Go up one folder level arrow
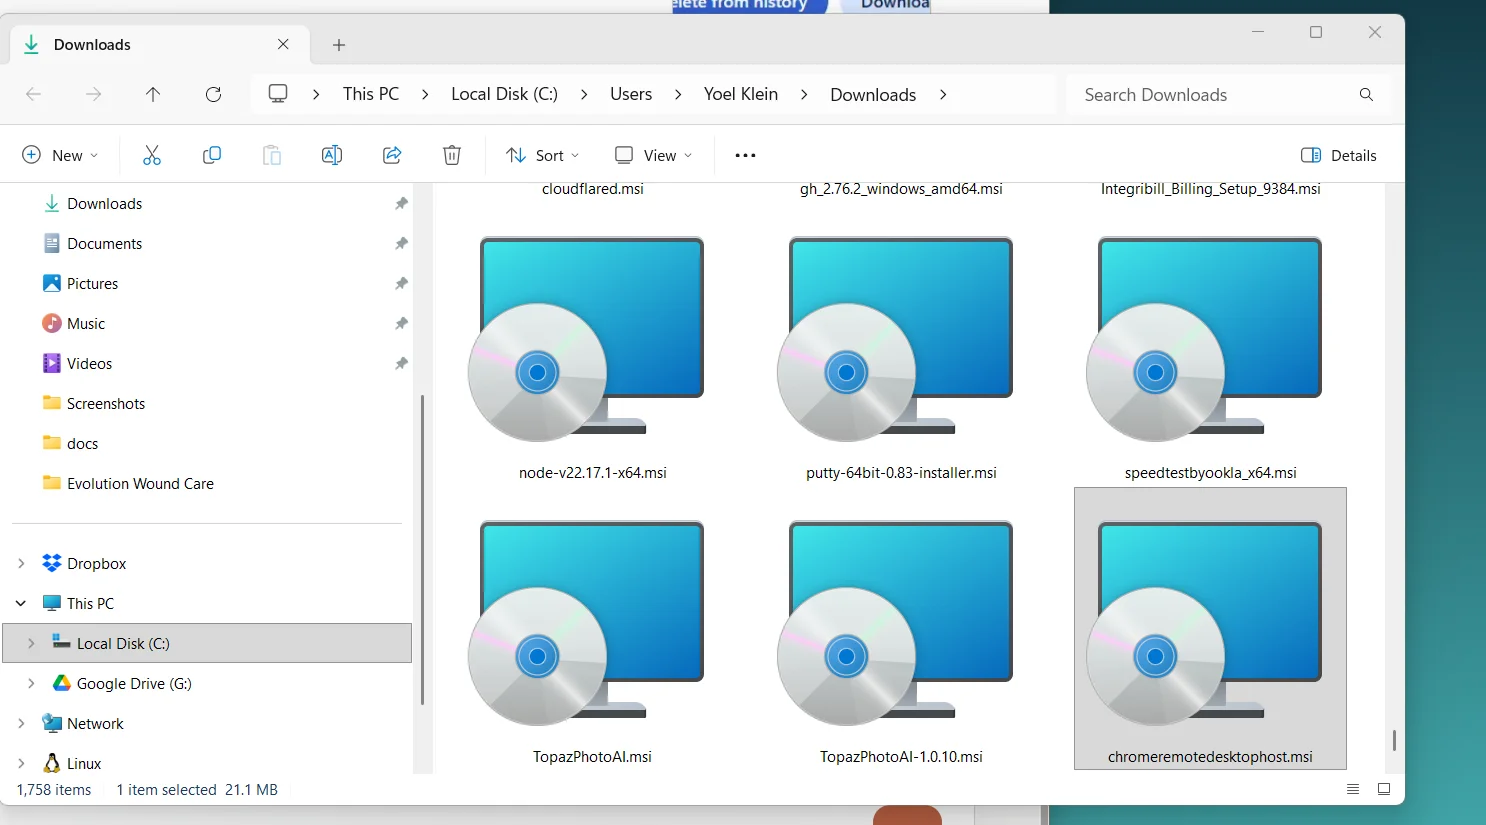Viewport: 1486px width, 825px height. [153, 94]
